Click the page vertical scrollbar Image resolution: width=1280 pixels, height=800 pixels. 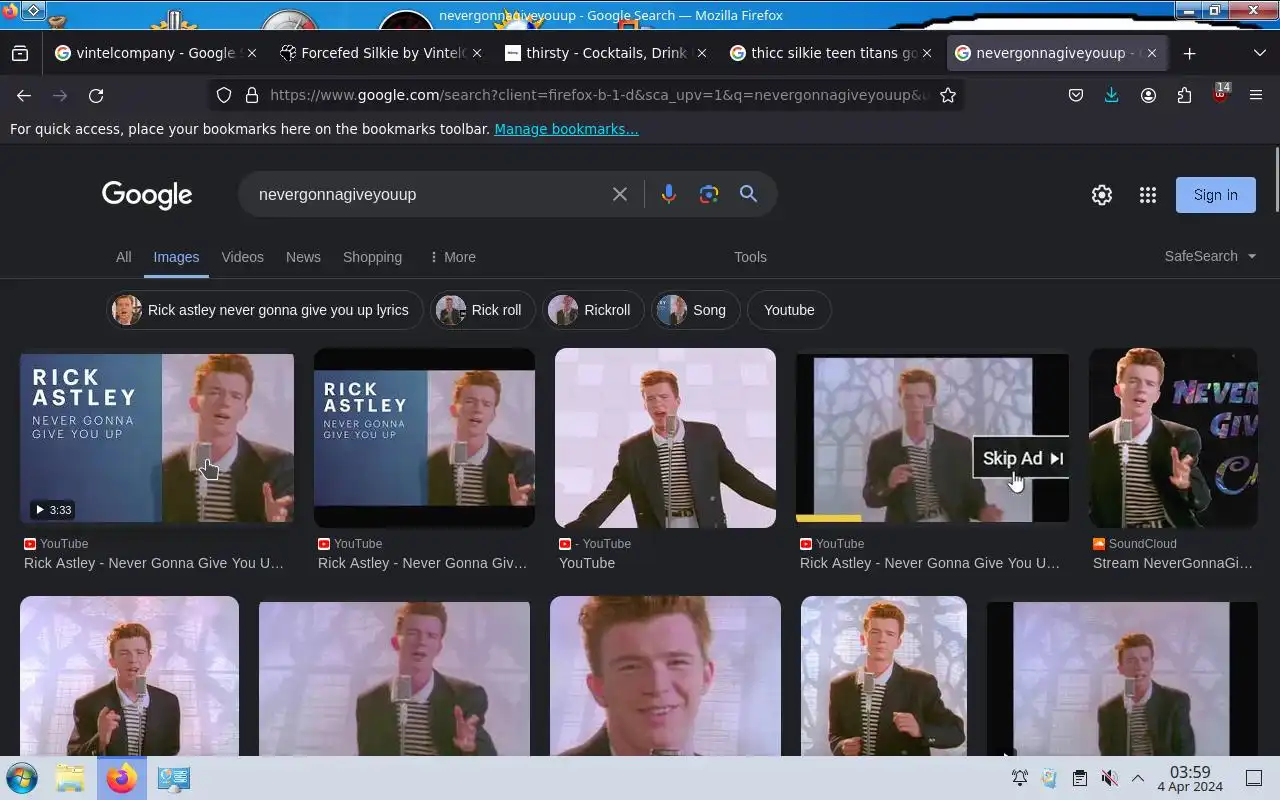click(x=1276, y=180)
